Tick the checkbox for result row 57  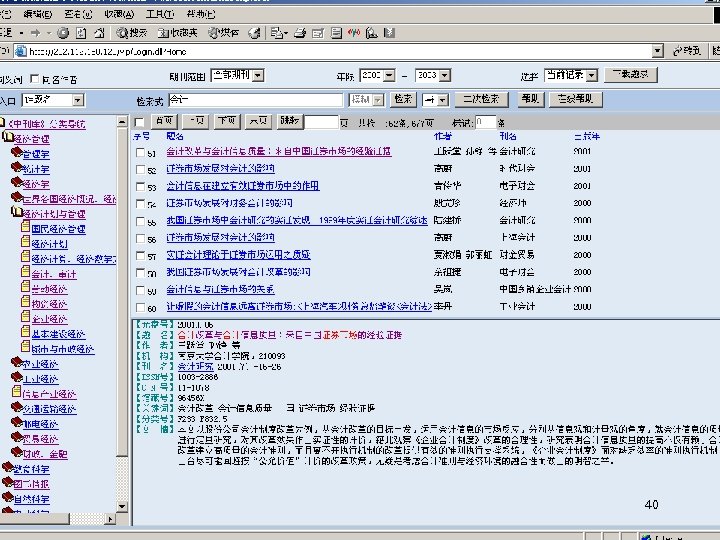click(x=141, y=256)
